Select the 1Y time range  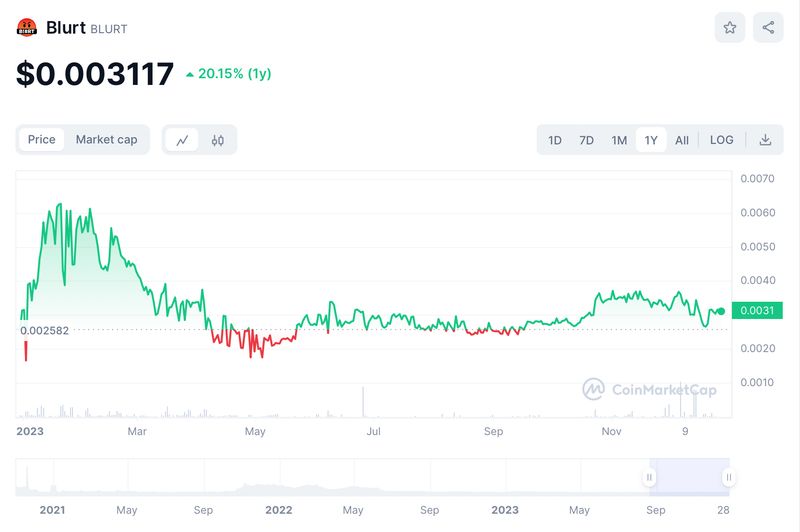651,140
